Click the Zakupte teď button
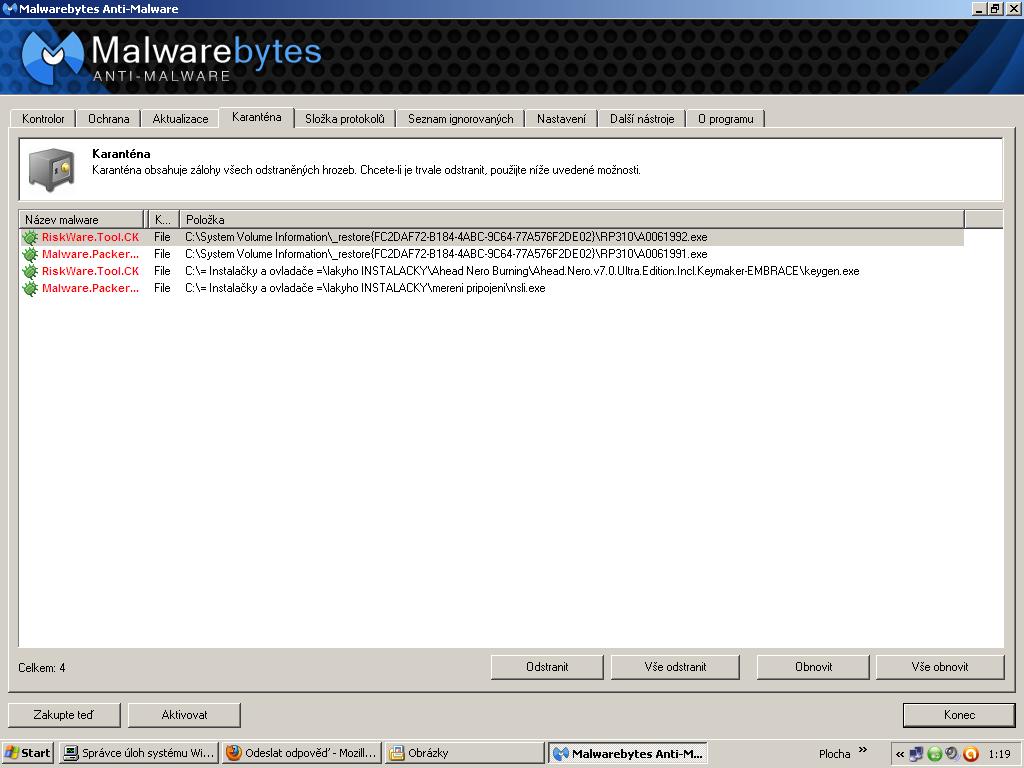The height and width of the screenshot is (768, 1024). pyautogui.click(x=64, y=714)
